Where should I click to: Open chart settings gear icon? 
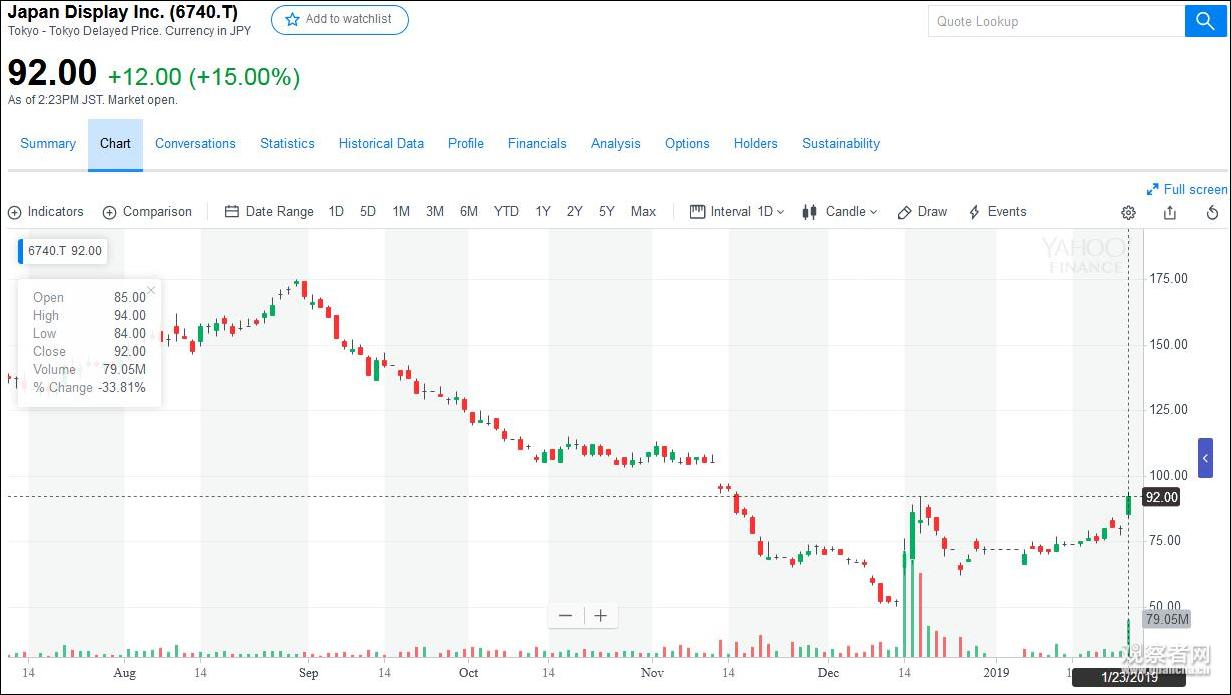coord(1128,212)
